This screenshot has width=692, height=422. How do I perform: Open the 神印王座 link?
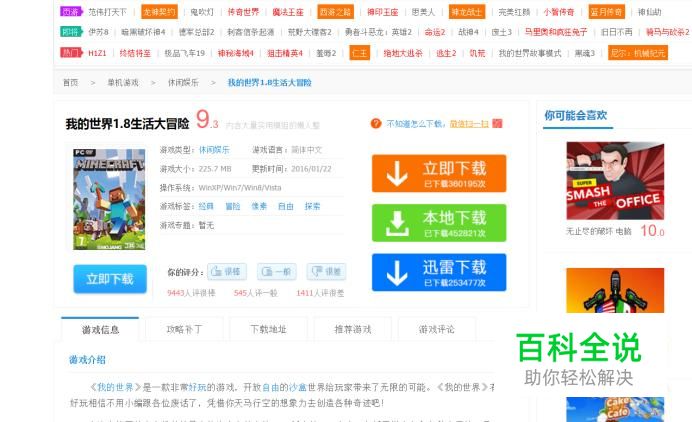tap(383, 12)
